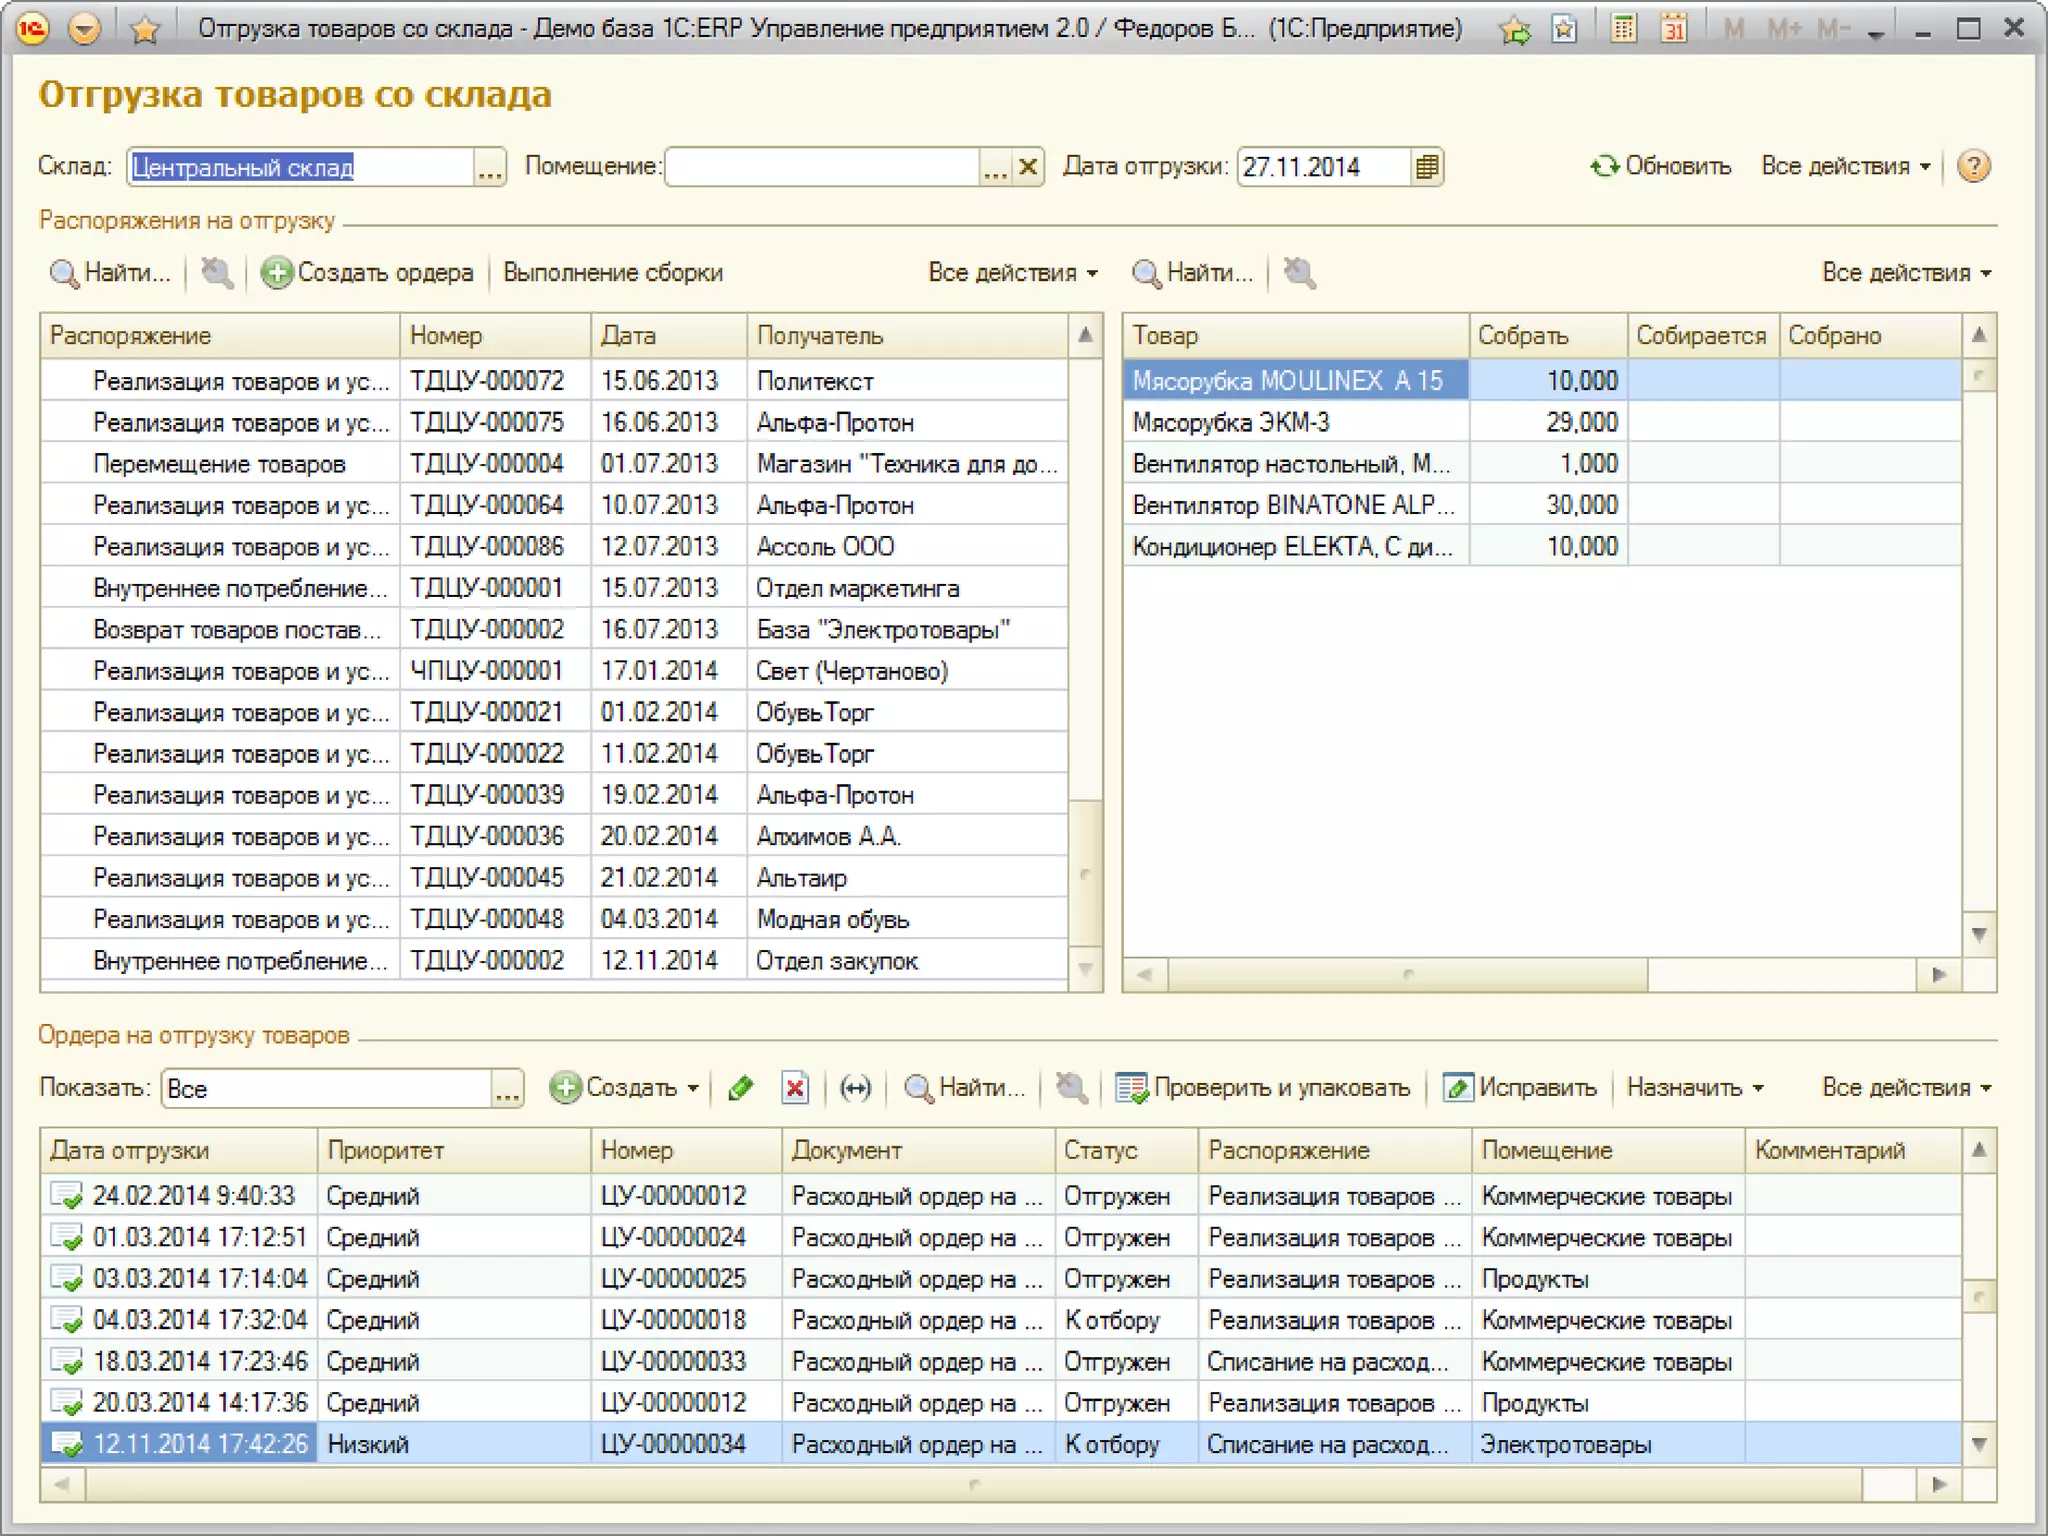Click Обновить to refresh the form
Screen dimensions: 2048x1536
coord(1661,166)
